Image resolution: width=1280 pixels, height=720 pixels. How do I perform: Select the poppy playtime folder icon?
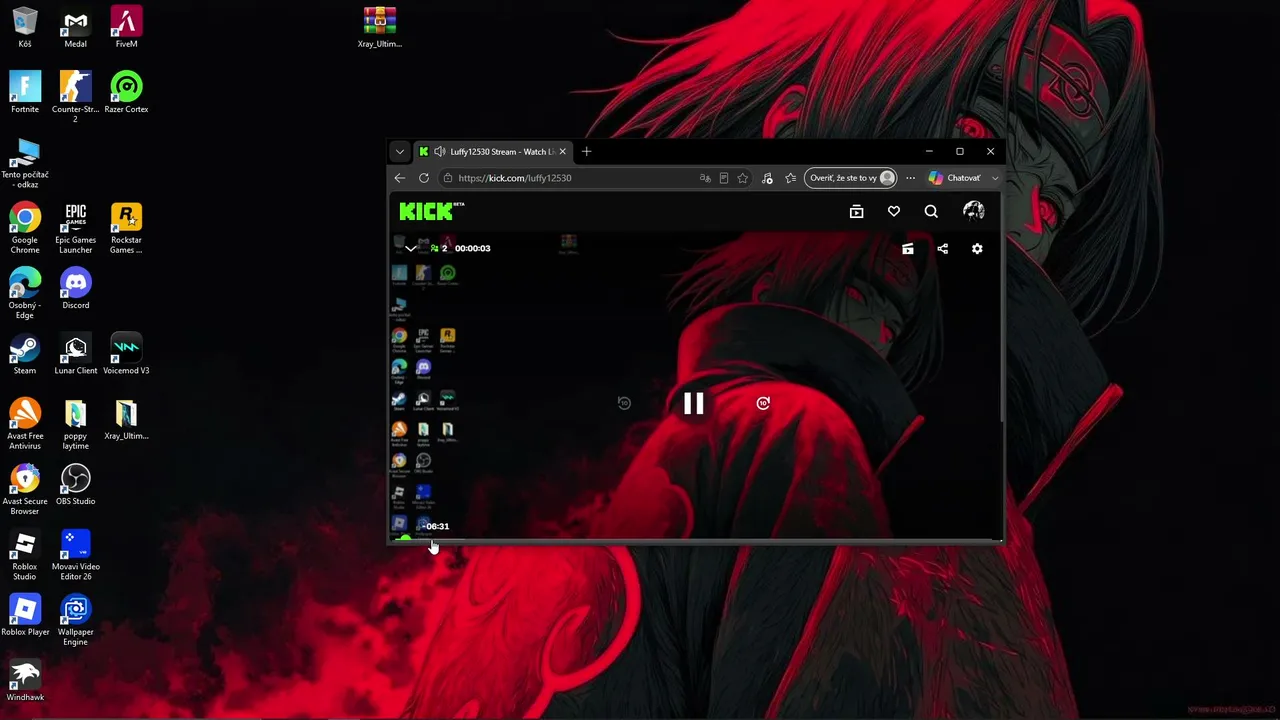tap(76, 424)
